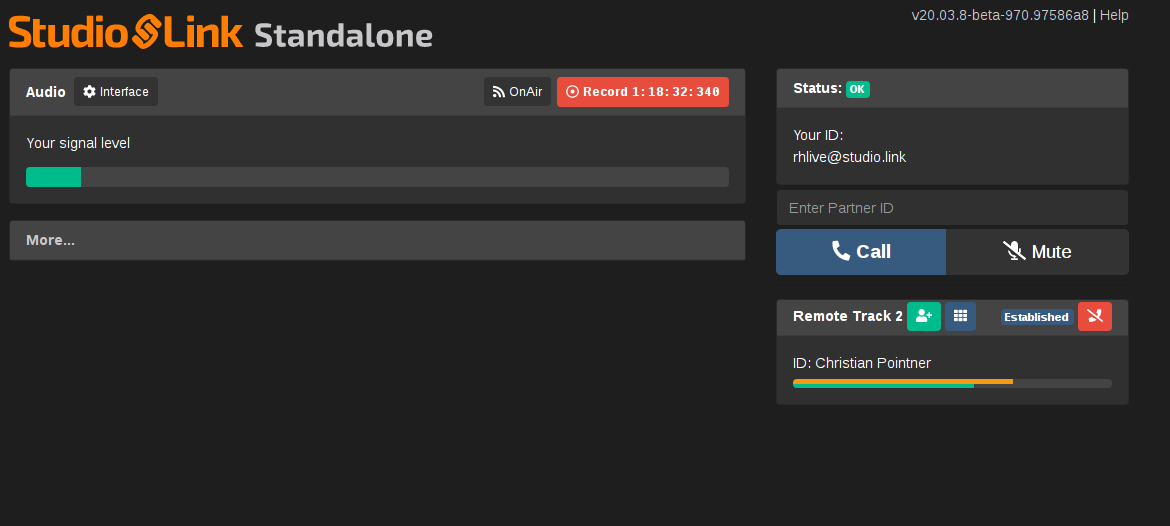
Task: Hang up the Remote Track 2 call
Action: [1095, 316]
